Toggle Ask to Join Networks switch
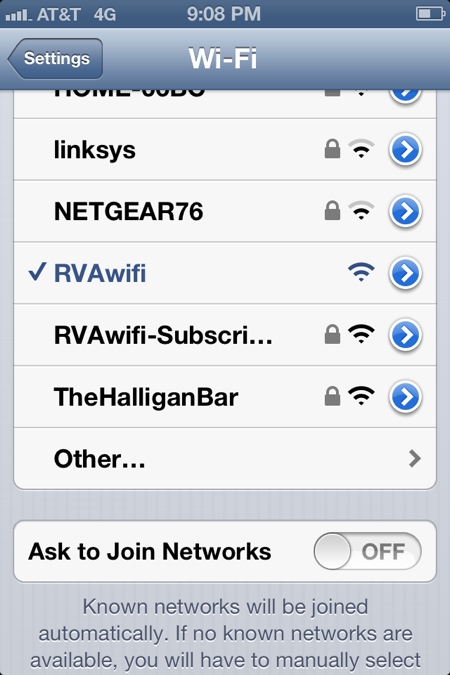 (367, 551)
